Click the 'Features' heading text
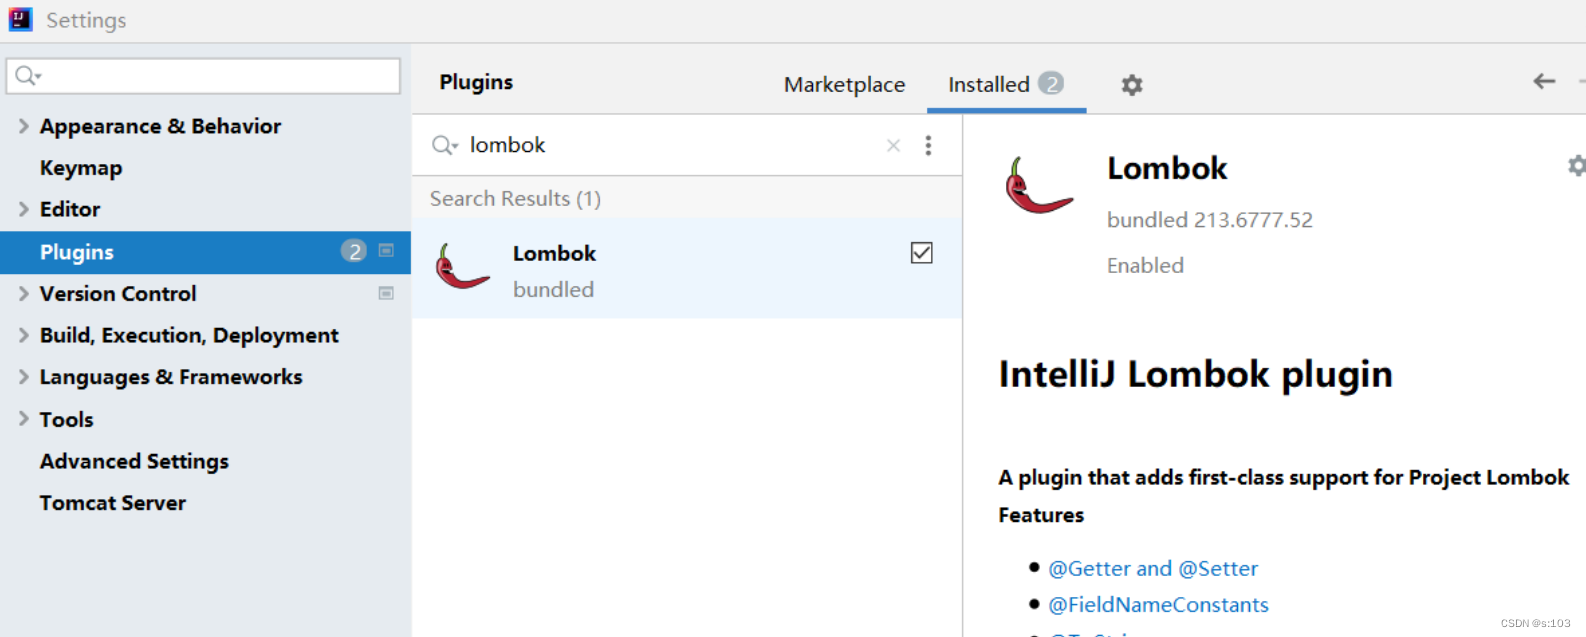 [x=1041, y=515]
